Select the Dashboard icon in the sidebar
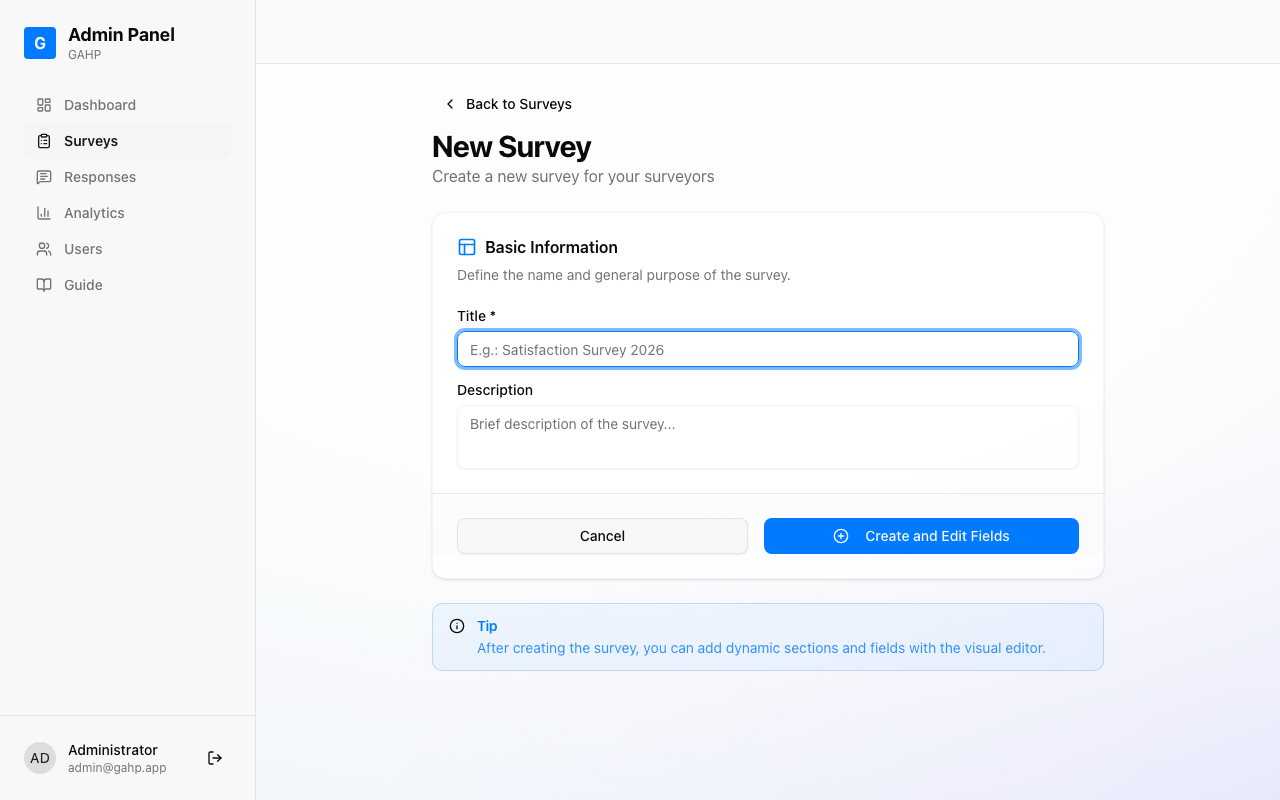Screen dimensions: 1280x800 click(42, 105)
